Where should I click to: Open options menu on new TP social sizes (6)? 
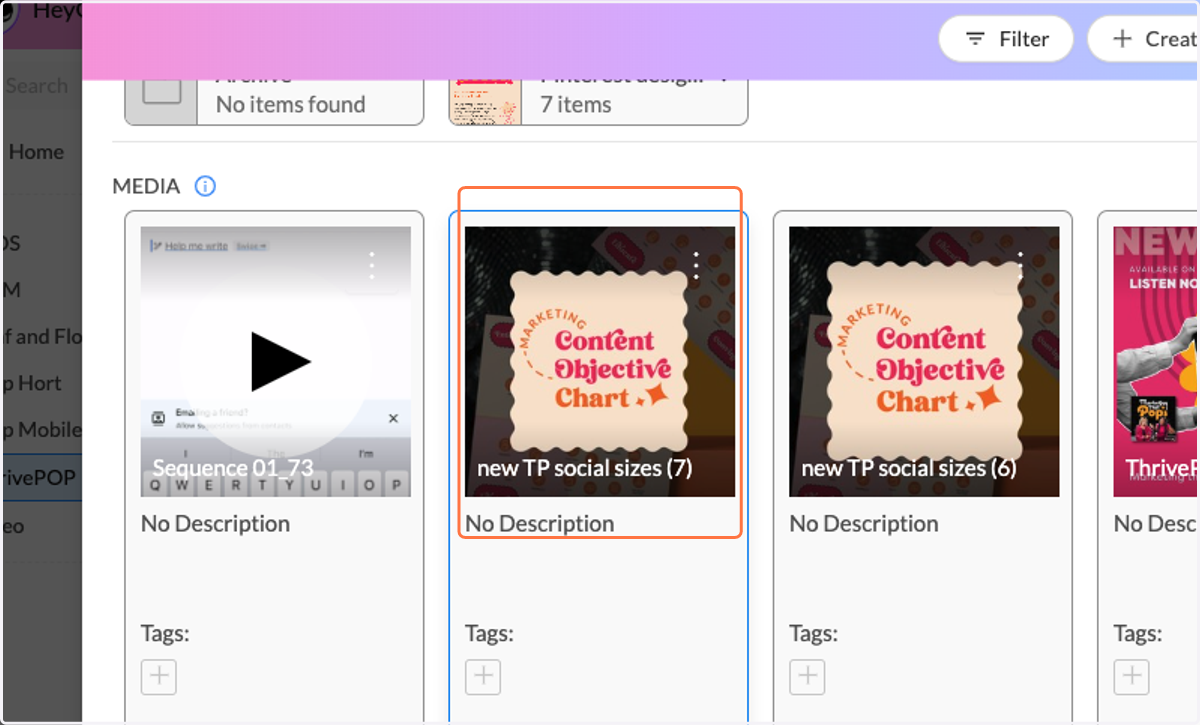[x=1020, y=265]
